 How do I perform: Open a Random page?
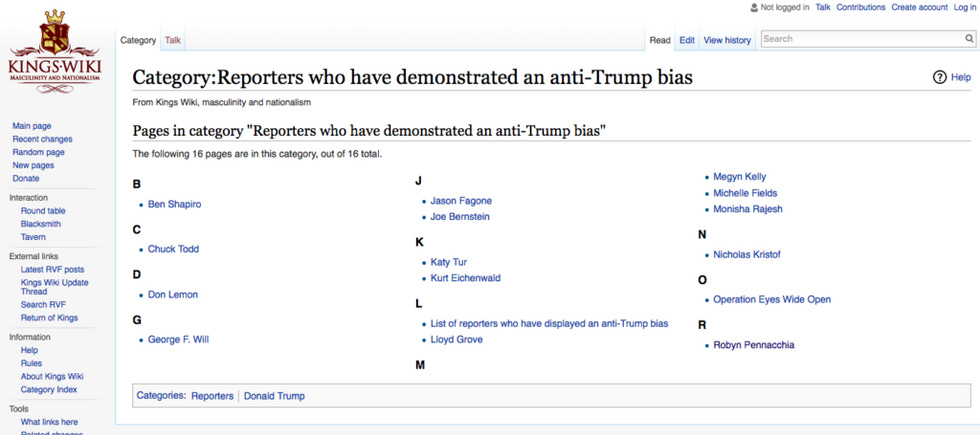(x=38, y=152)
